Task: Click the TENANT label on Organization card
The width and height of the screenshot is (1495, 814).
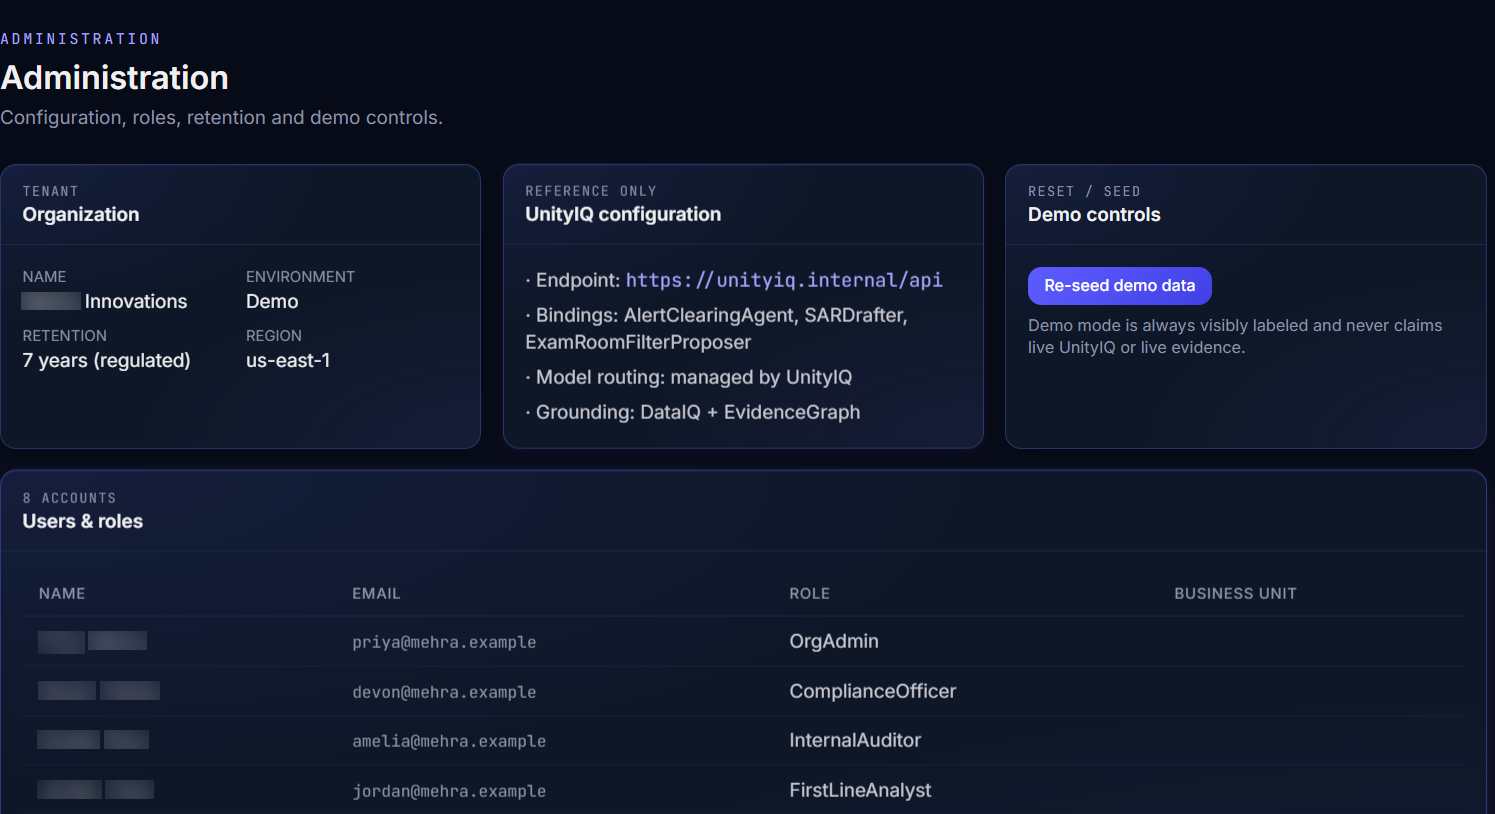Action: tap(50, 191)
